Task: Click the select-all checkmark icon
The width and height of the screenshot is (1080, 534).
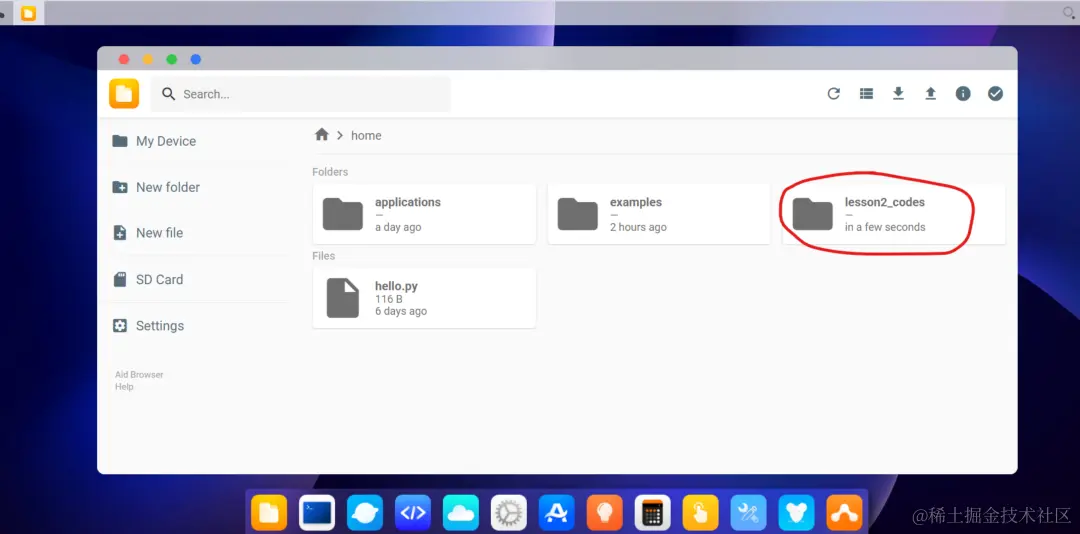Action: 995,94
